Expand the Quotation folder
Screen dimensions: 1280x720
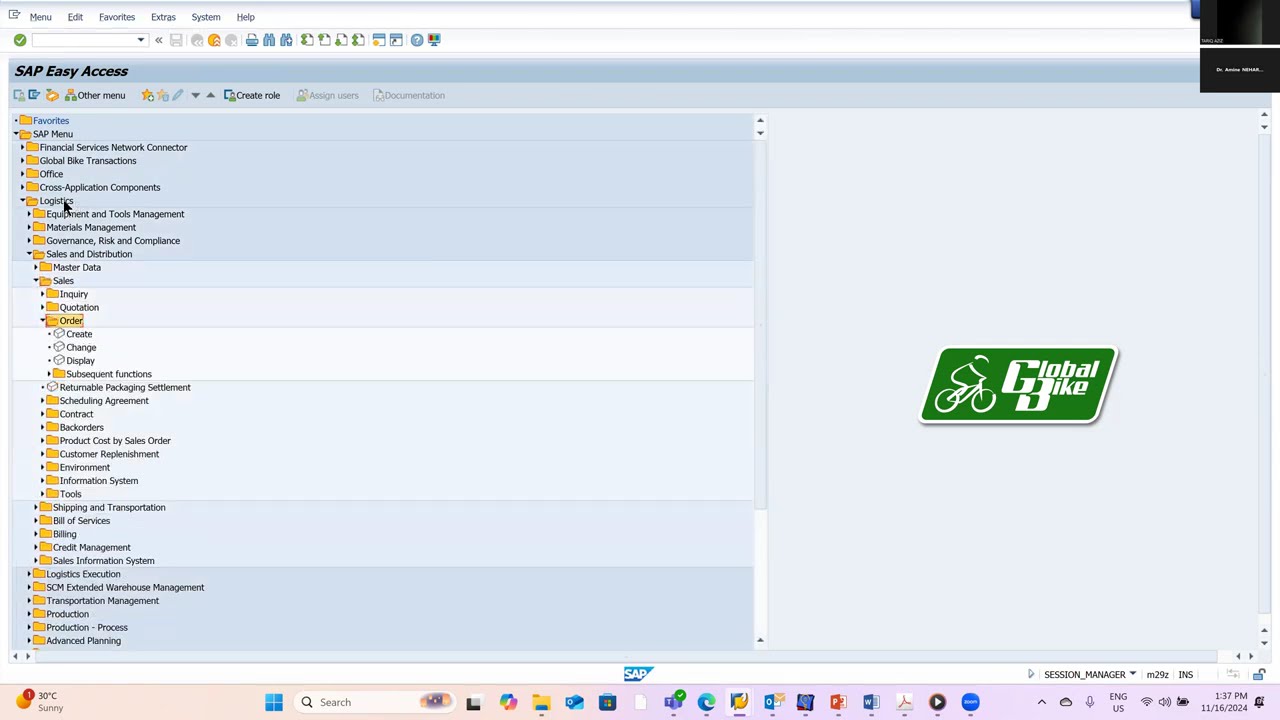pos(43,308)
